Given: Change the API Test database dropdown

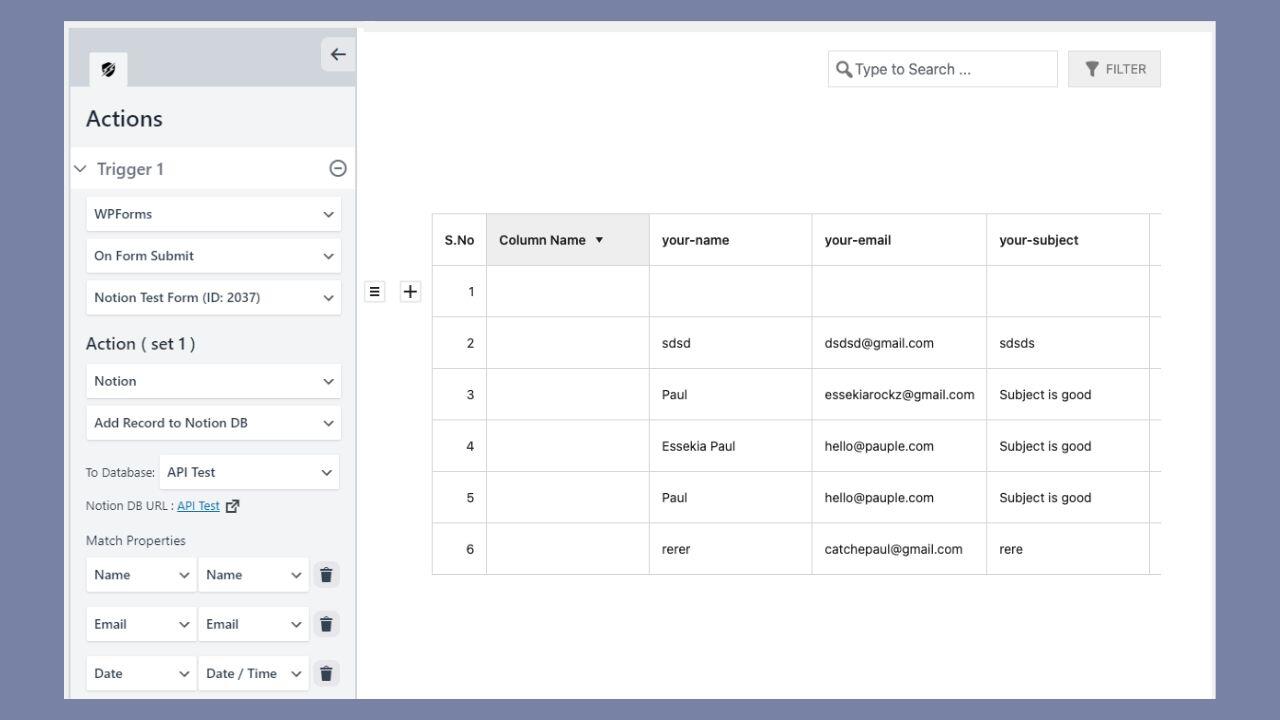Looking at the screenshot, I should point(249,472).
